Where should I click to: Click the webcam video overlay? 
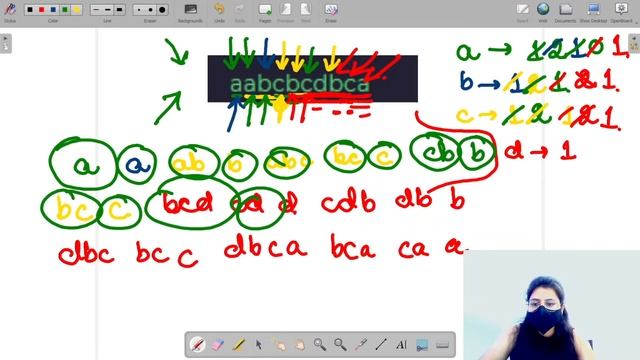point(551,305)
